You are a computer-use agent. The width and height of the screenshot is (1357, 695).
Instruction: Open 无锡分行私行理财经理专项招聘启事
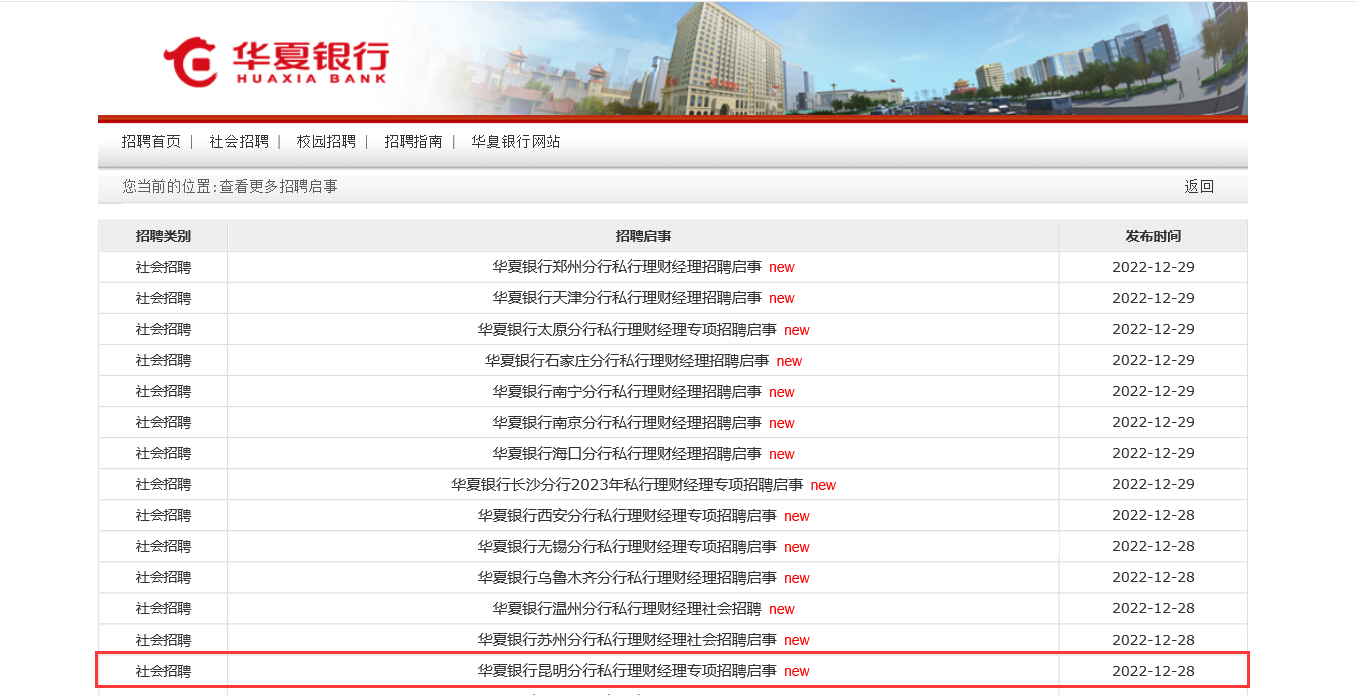point(627,546)
